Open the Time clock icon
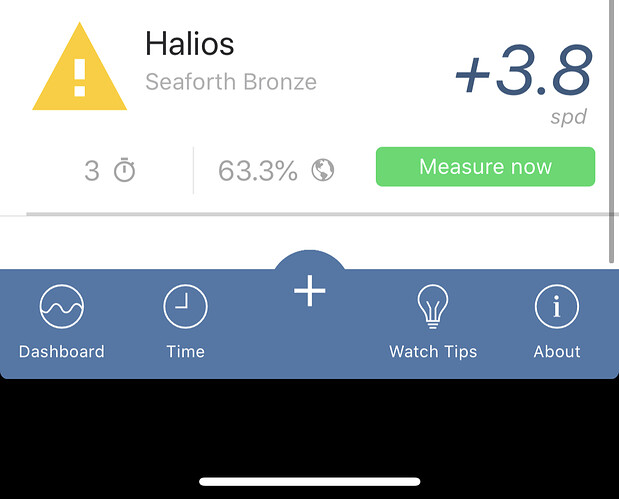Image resolution: width=619 pixels, height=499 pixels. point(186,306)
